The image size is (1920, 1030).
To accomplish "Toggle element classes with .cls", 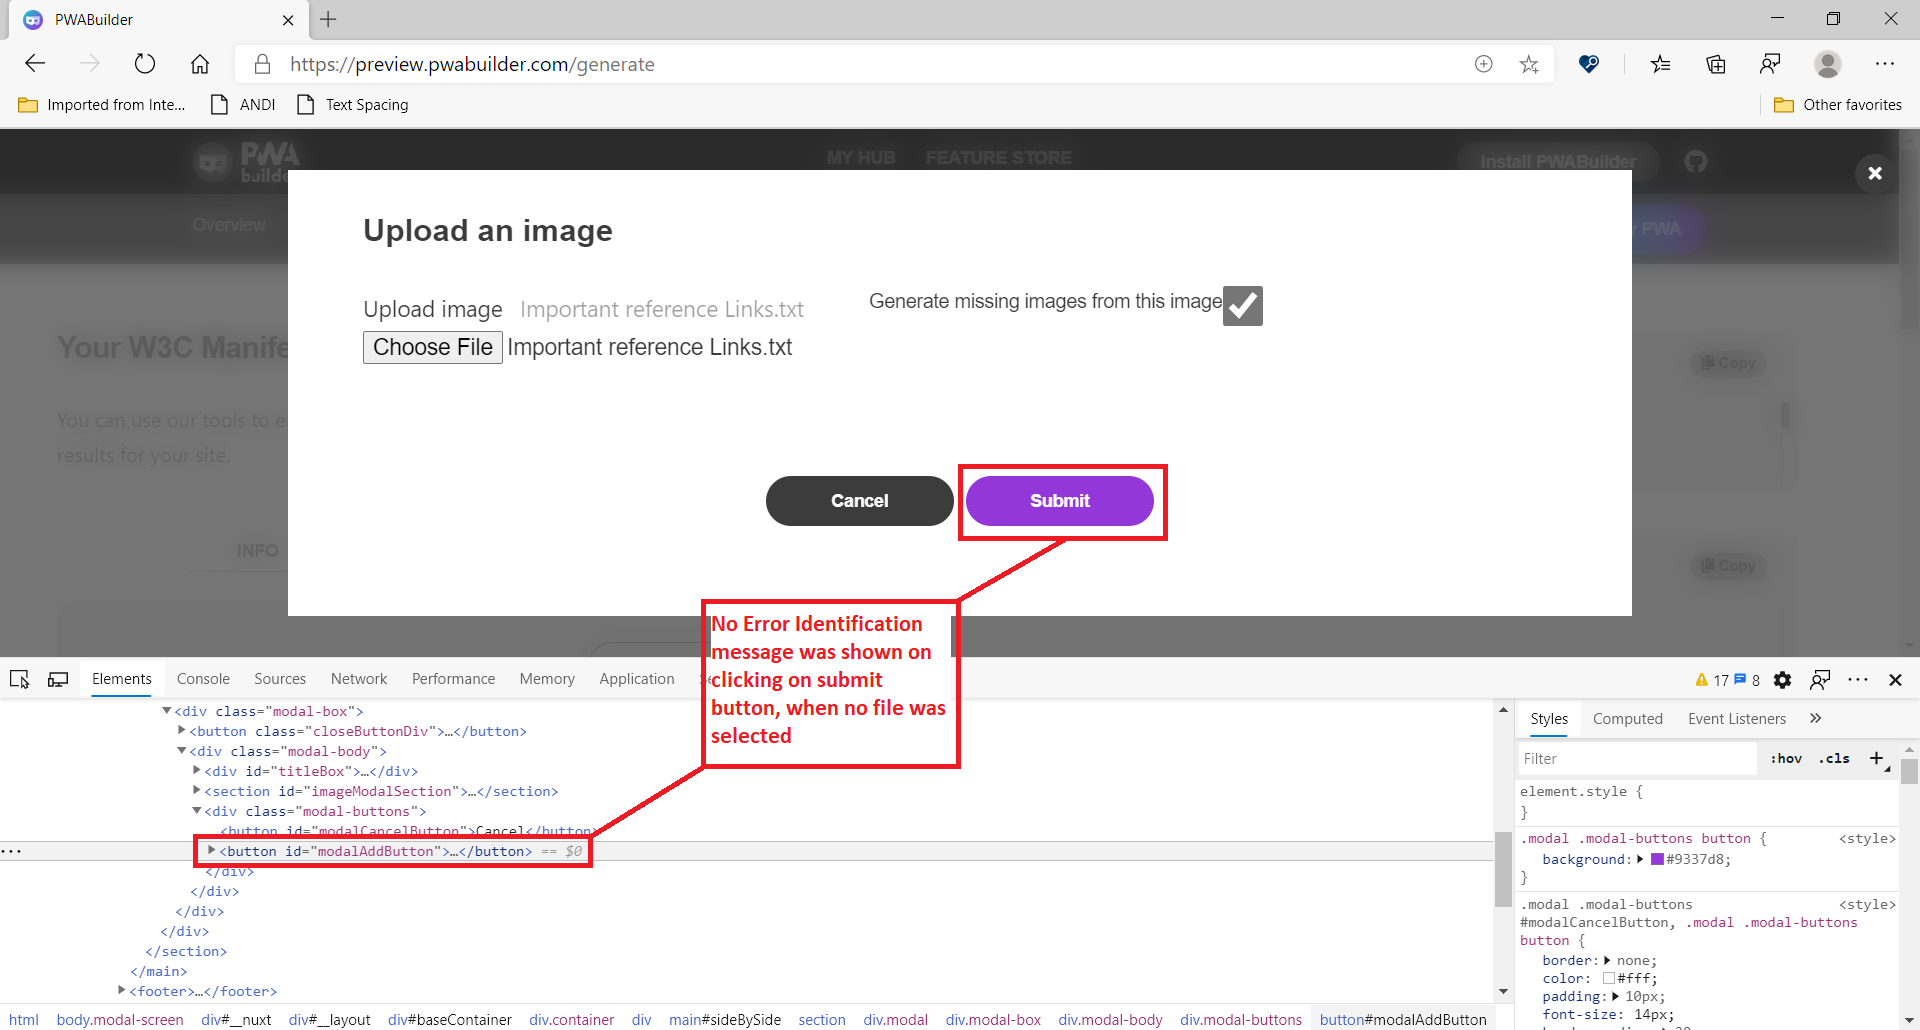I will click(x=1835, y=758).
